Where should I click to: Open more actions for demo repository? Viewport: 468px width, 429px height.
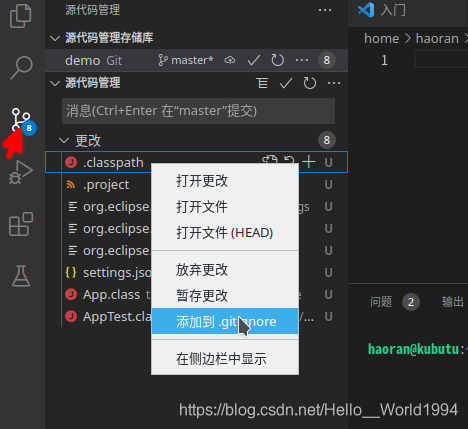(302, 60)
